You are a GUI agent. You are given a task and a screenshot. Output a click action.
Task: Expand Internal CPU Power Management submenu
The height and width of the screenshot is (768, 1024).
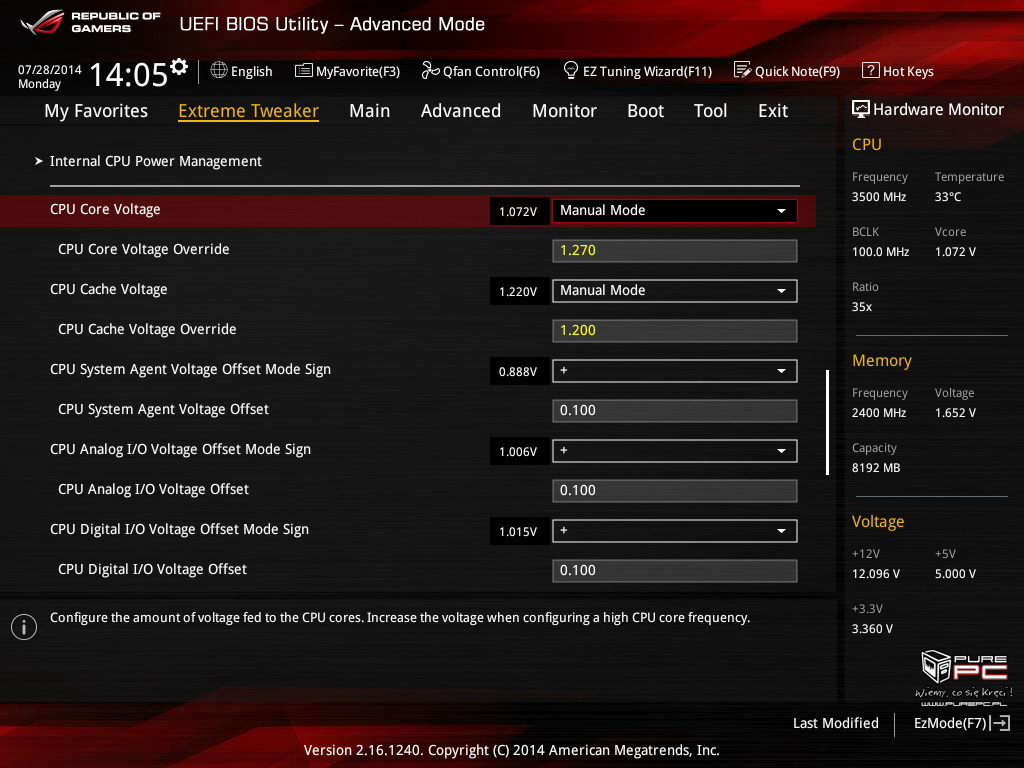pos(155,161)
